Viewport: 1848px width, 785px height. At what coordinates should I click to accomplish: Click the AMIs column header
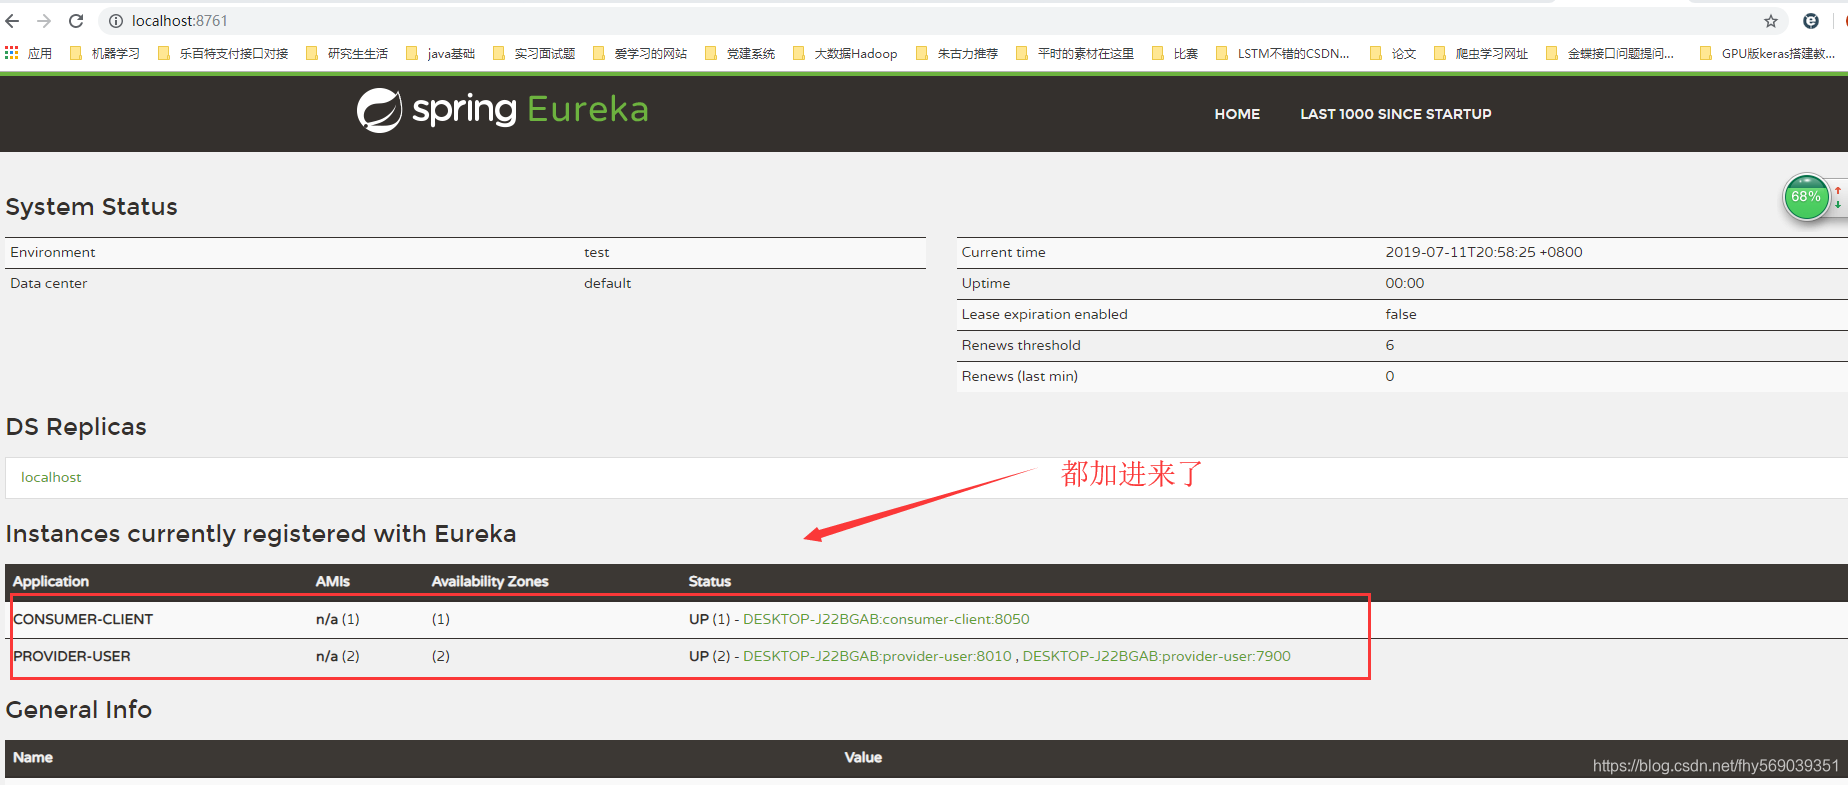pos(333,581)
